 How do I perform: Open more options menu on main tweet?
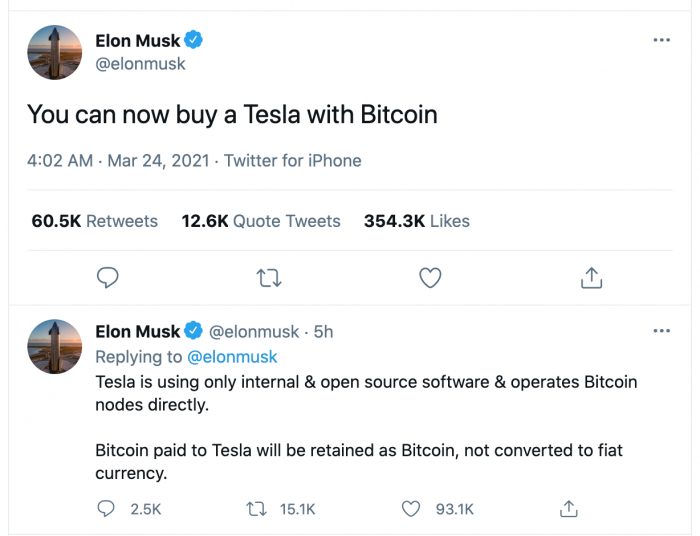pos(662,40)
